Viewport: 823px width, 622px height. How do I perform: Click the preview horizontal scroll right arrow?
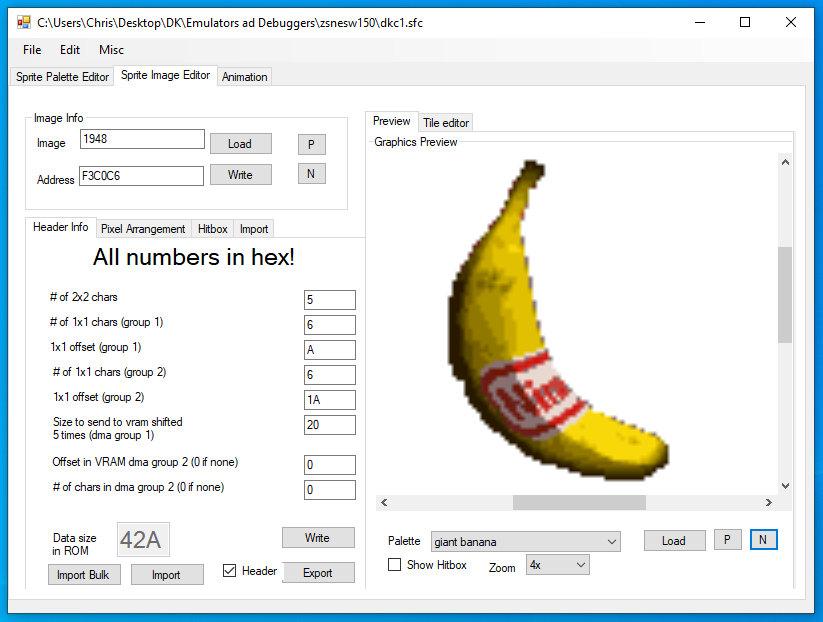tap(768, 502)
